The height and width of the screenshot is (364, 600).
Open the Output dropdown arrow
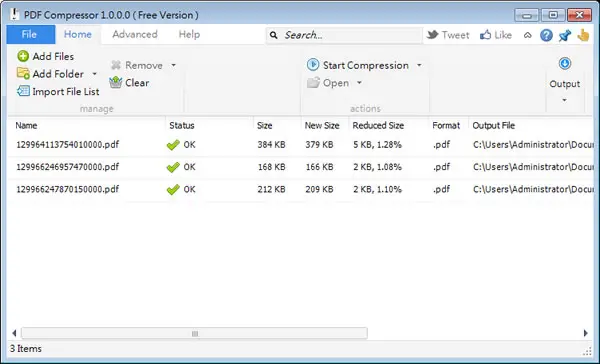[x=564, y=100]
